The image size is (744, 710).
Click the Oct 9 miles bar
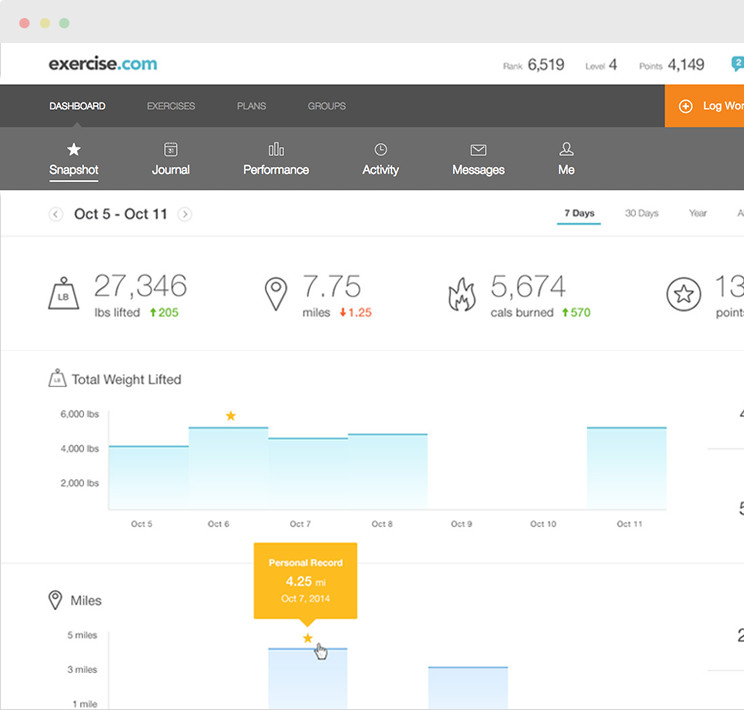pos(468,688)
